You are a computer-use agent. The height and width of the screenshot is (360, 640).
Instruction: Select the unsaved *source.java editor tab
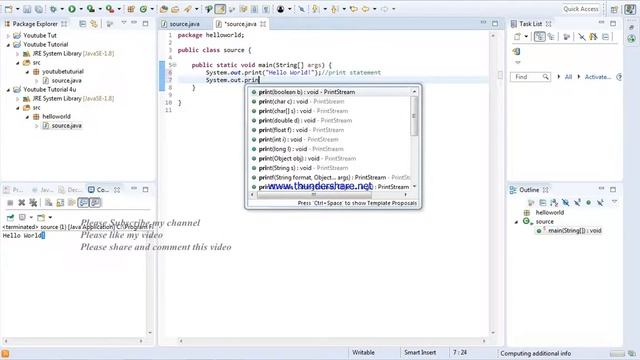point(241,24)
